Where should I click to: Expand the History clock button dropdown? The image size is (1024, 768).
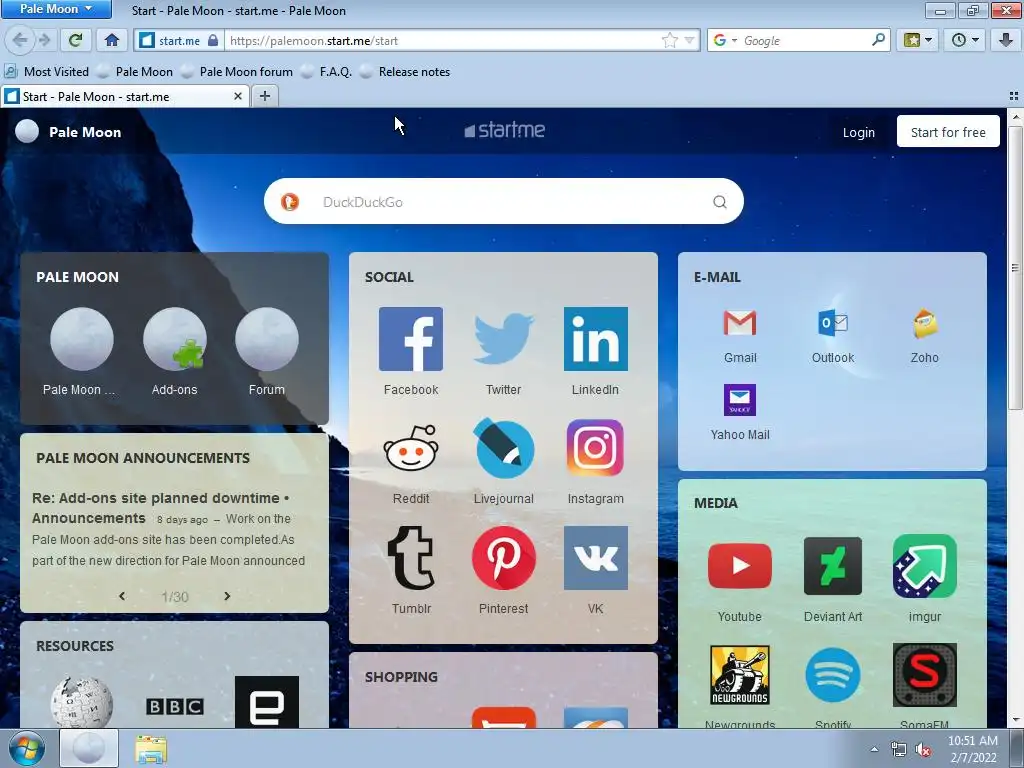coord(976,40)
